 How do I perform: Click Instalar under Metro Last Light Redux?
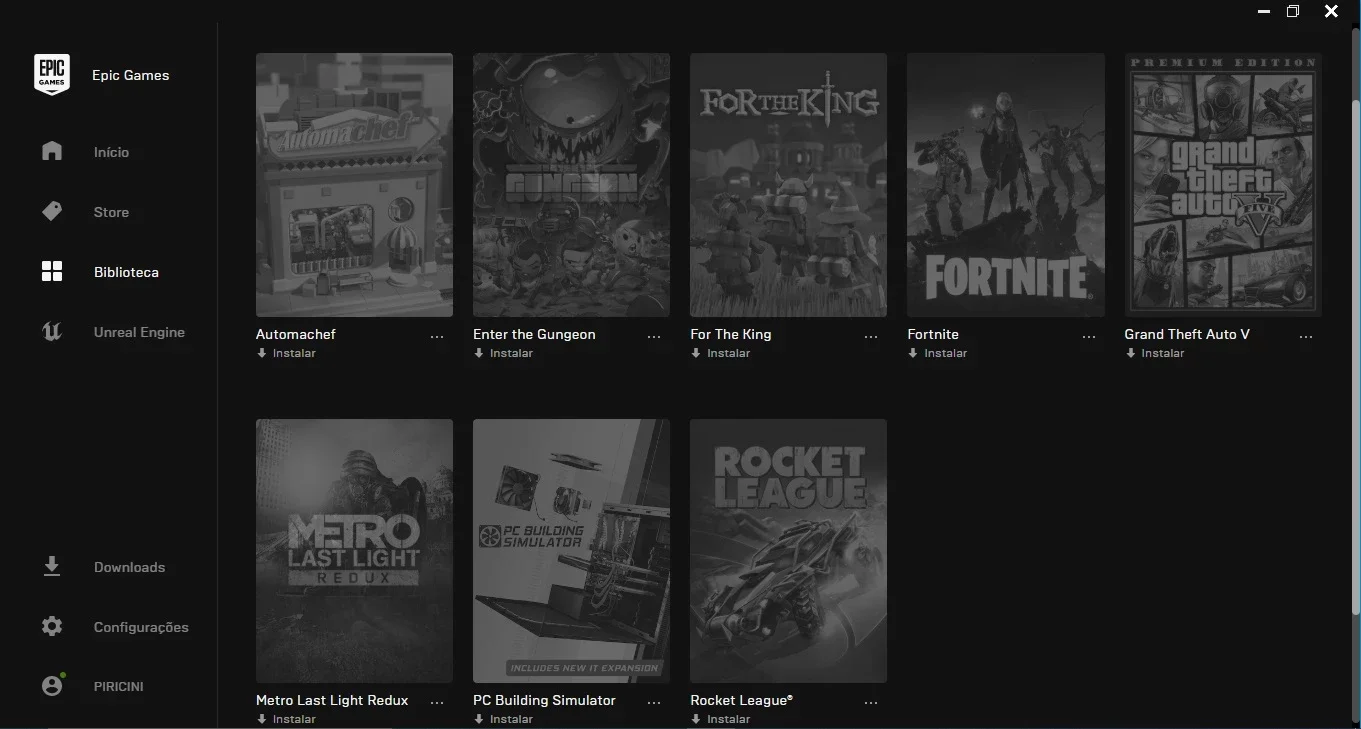(x=294, y=719)
